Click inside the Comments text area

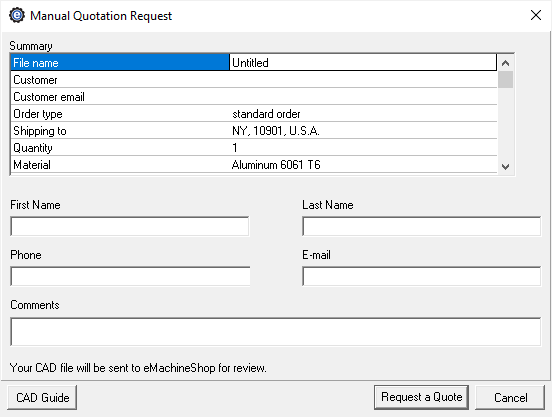point(276,331)
